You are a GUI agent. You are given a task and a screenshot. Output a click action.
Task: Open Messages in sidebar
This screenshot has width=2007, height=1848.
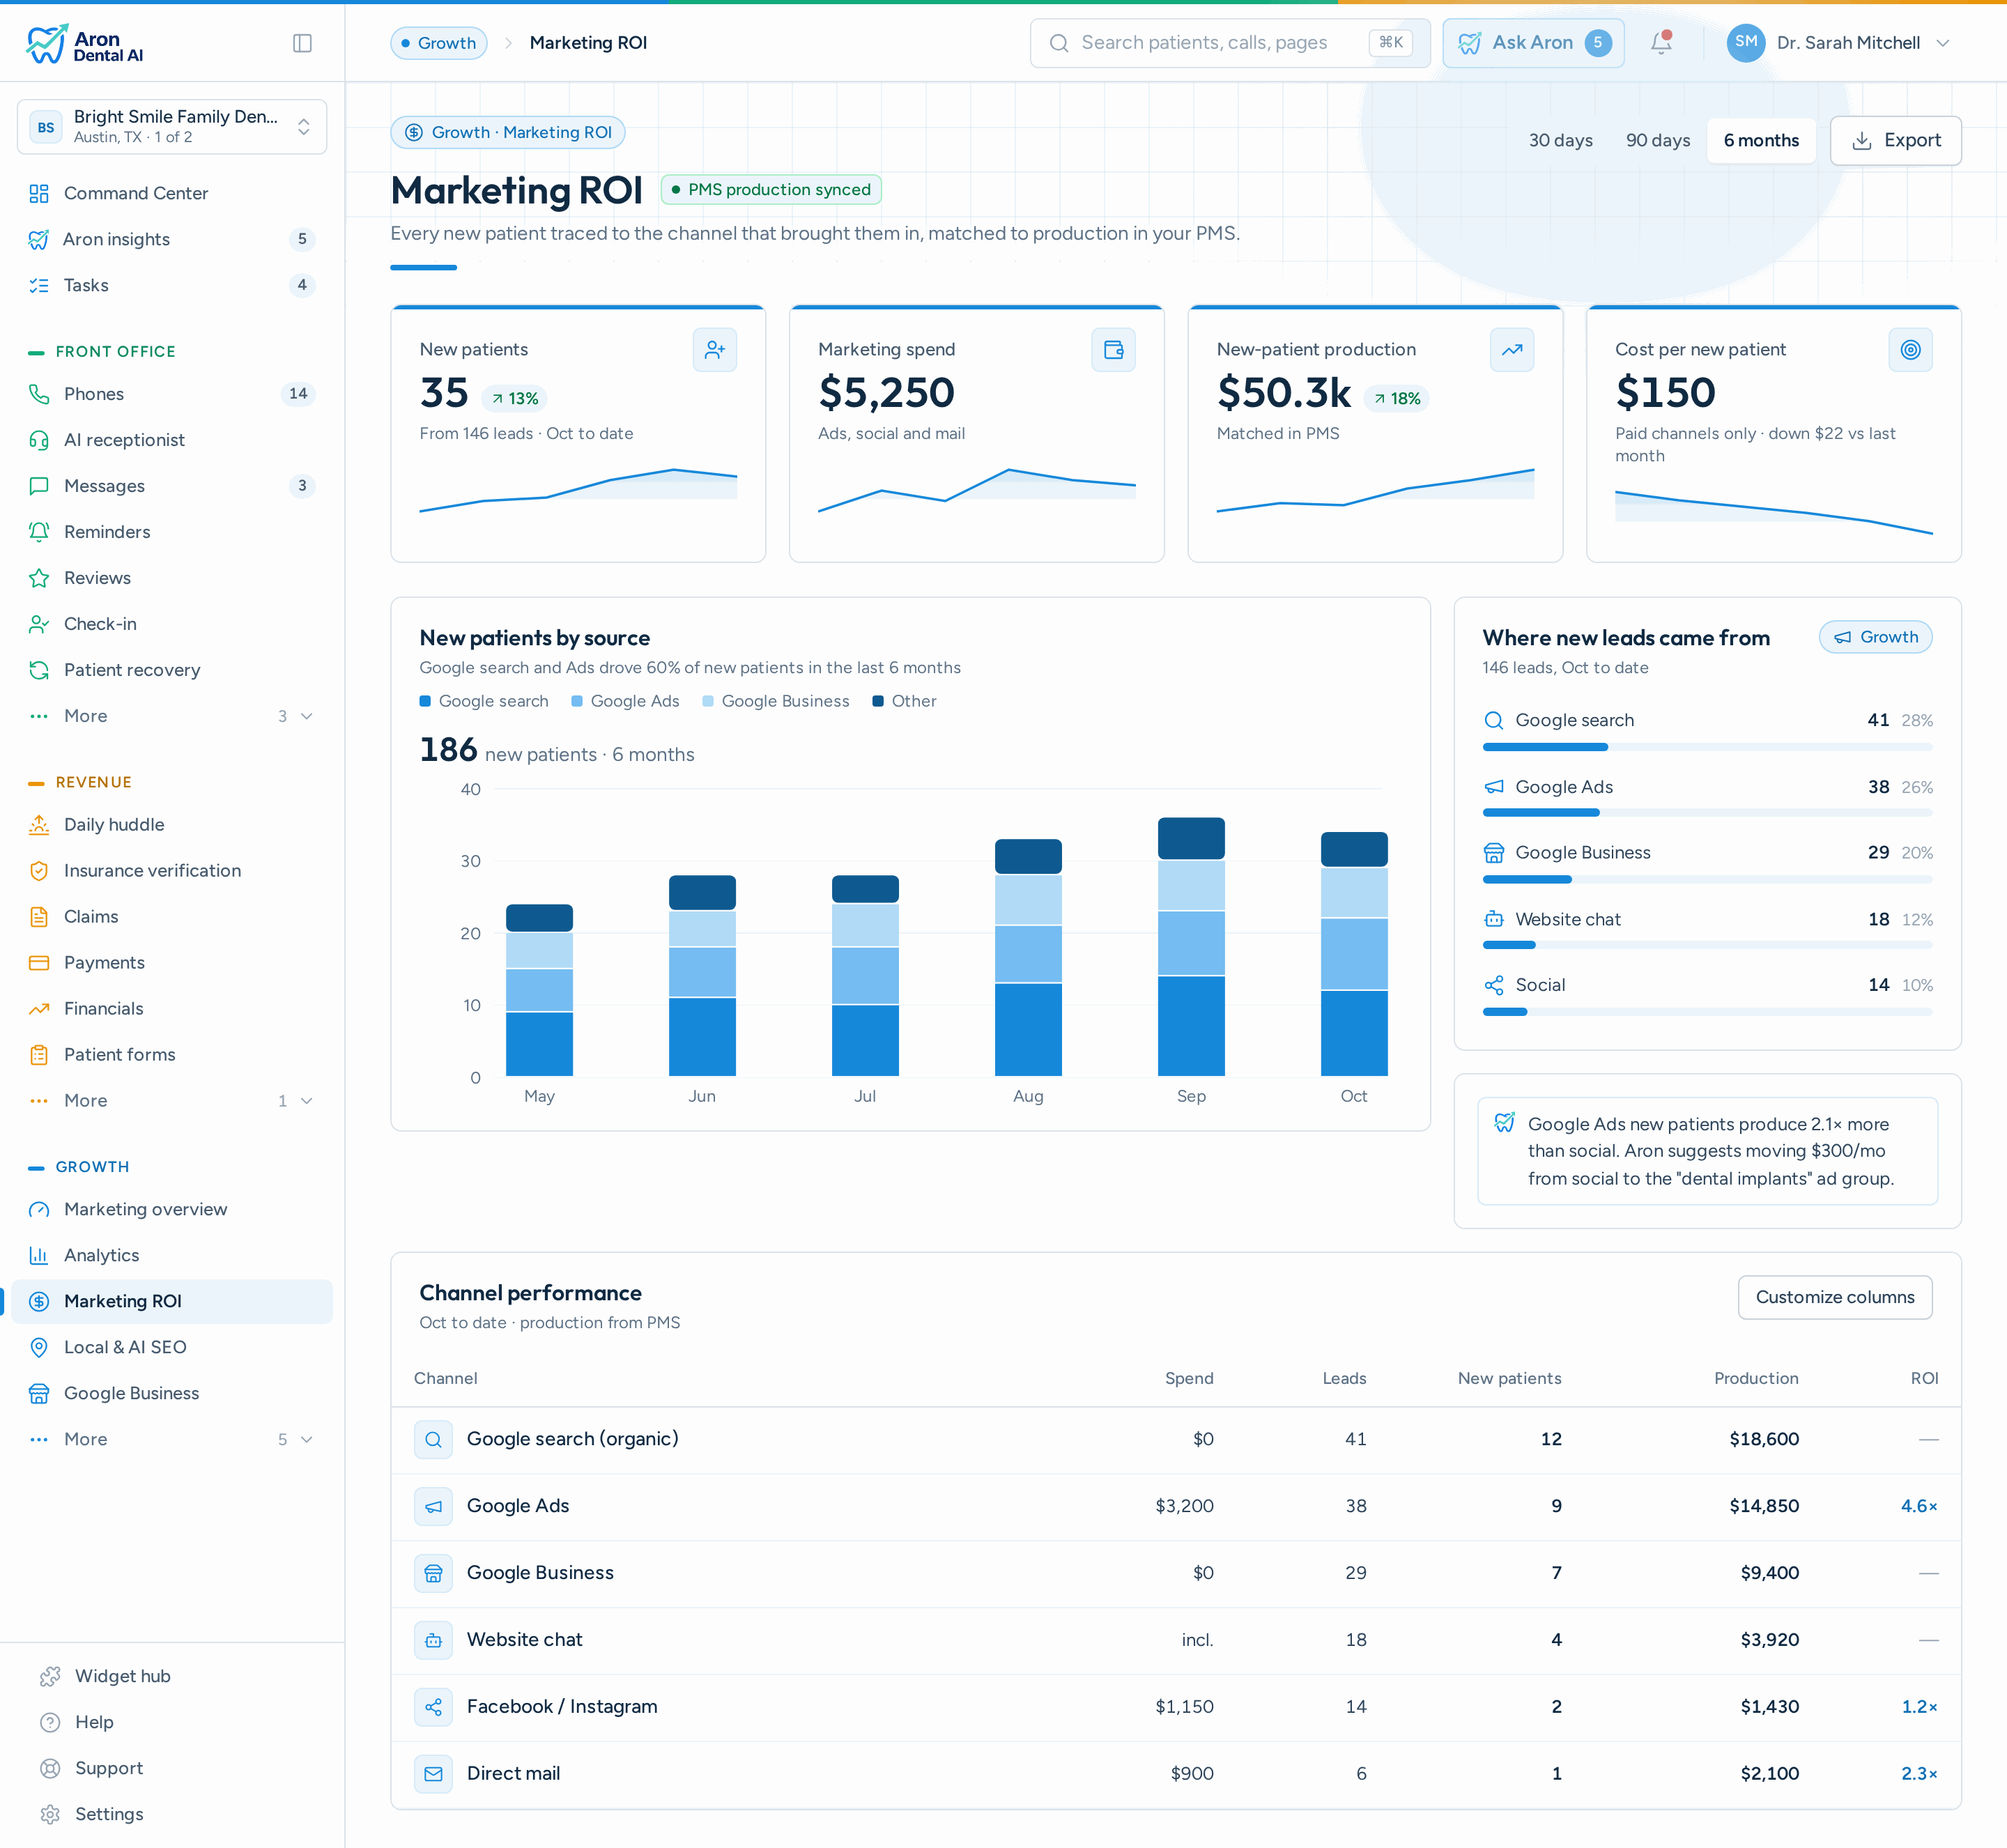click(172, 486)
